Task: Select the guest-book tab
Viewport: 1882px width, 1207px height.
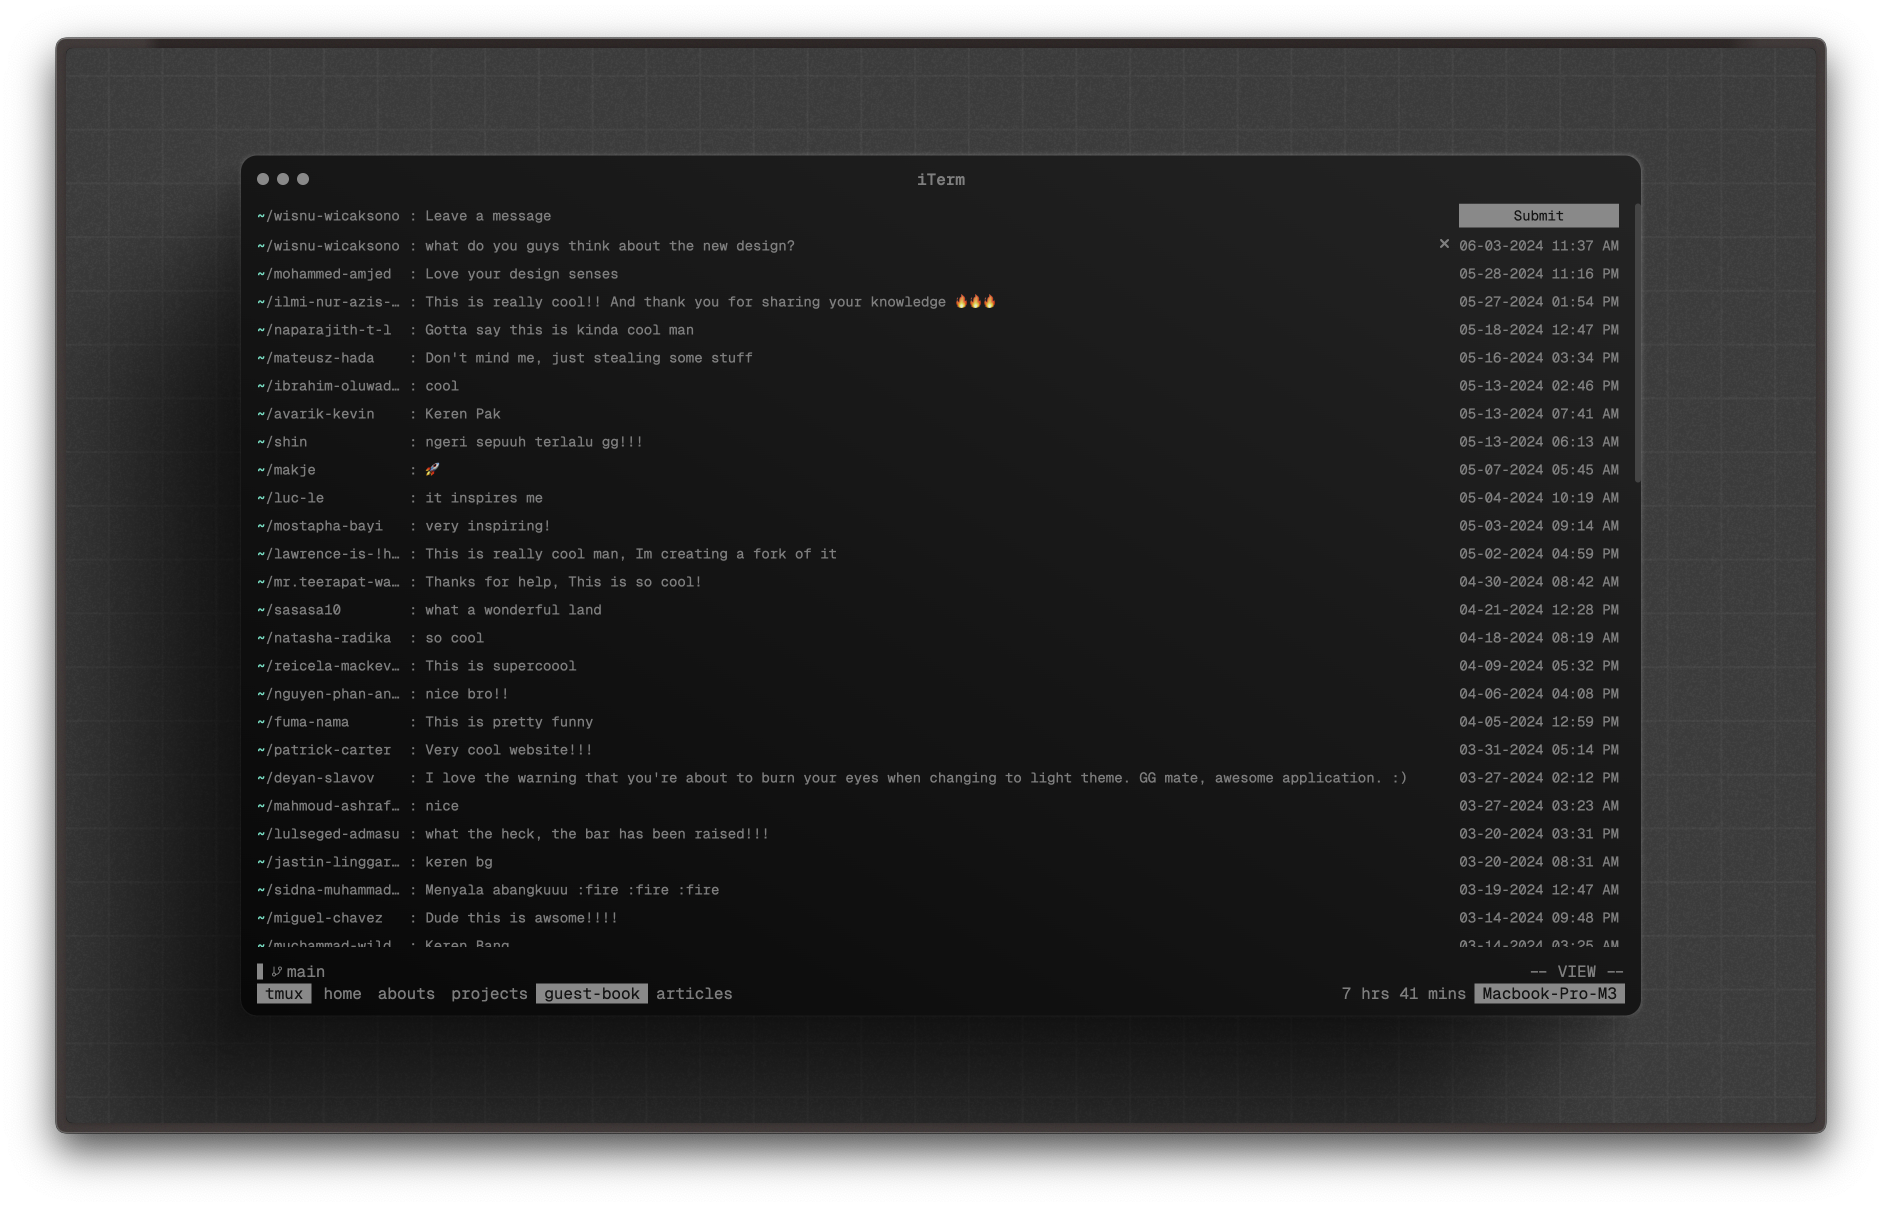Action: 591,994
